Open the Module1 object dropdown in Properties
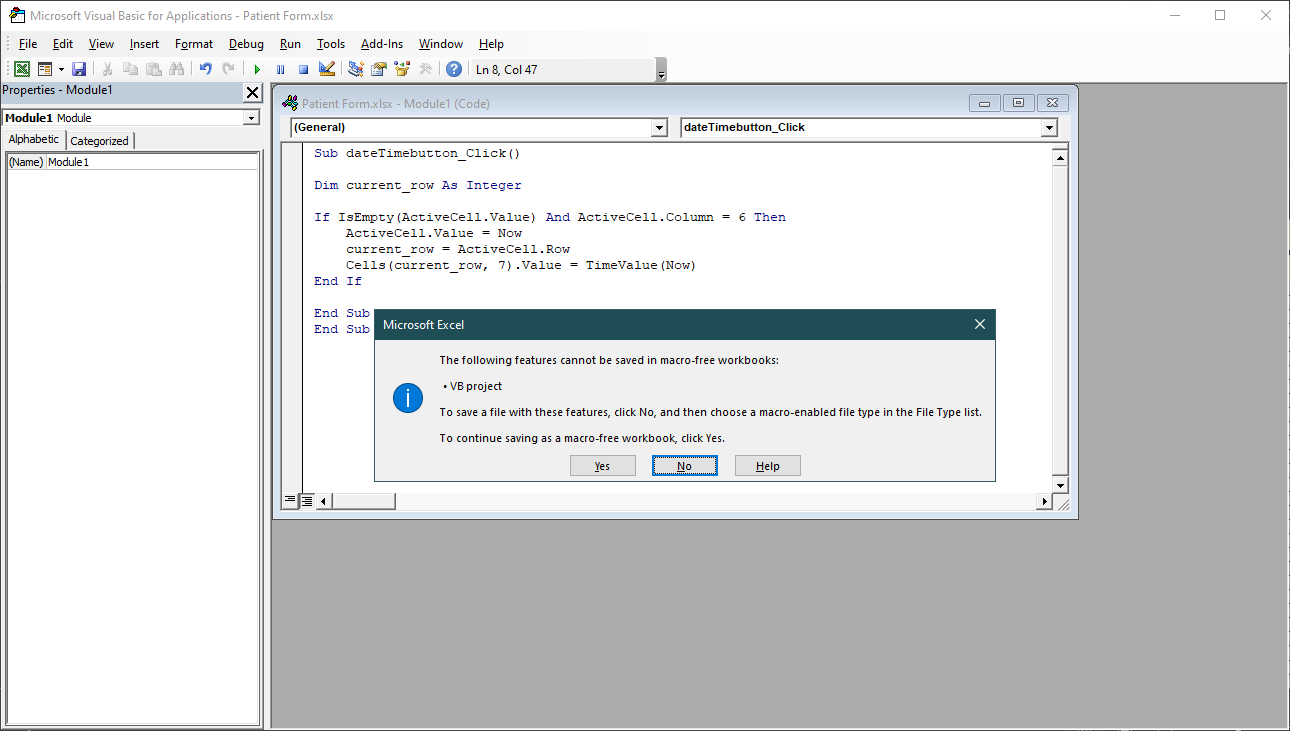The width and height of the screenshot is (1290, 731). (x=250, y=118)
